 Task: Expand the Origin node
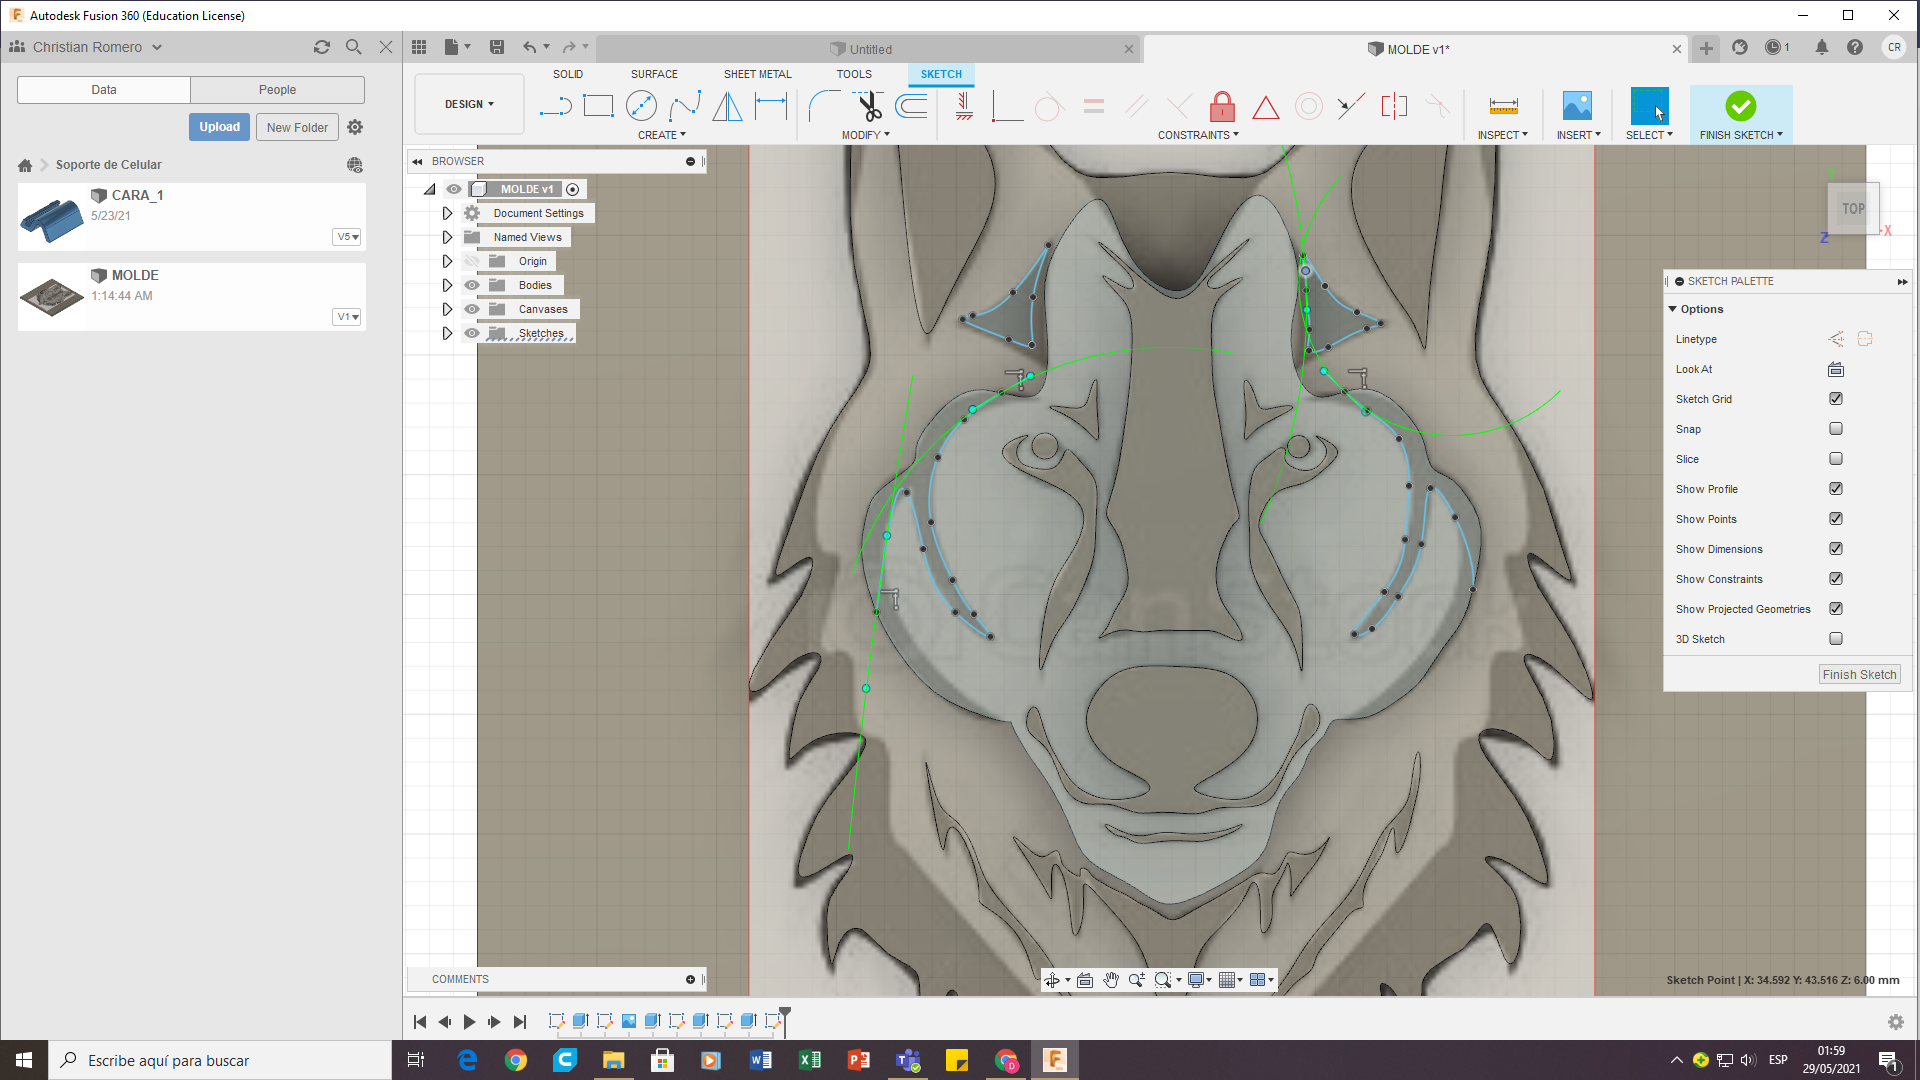(447, 261)
